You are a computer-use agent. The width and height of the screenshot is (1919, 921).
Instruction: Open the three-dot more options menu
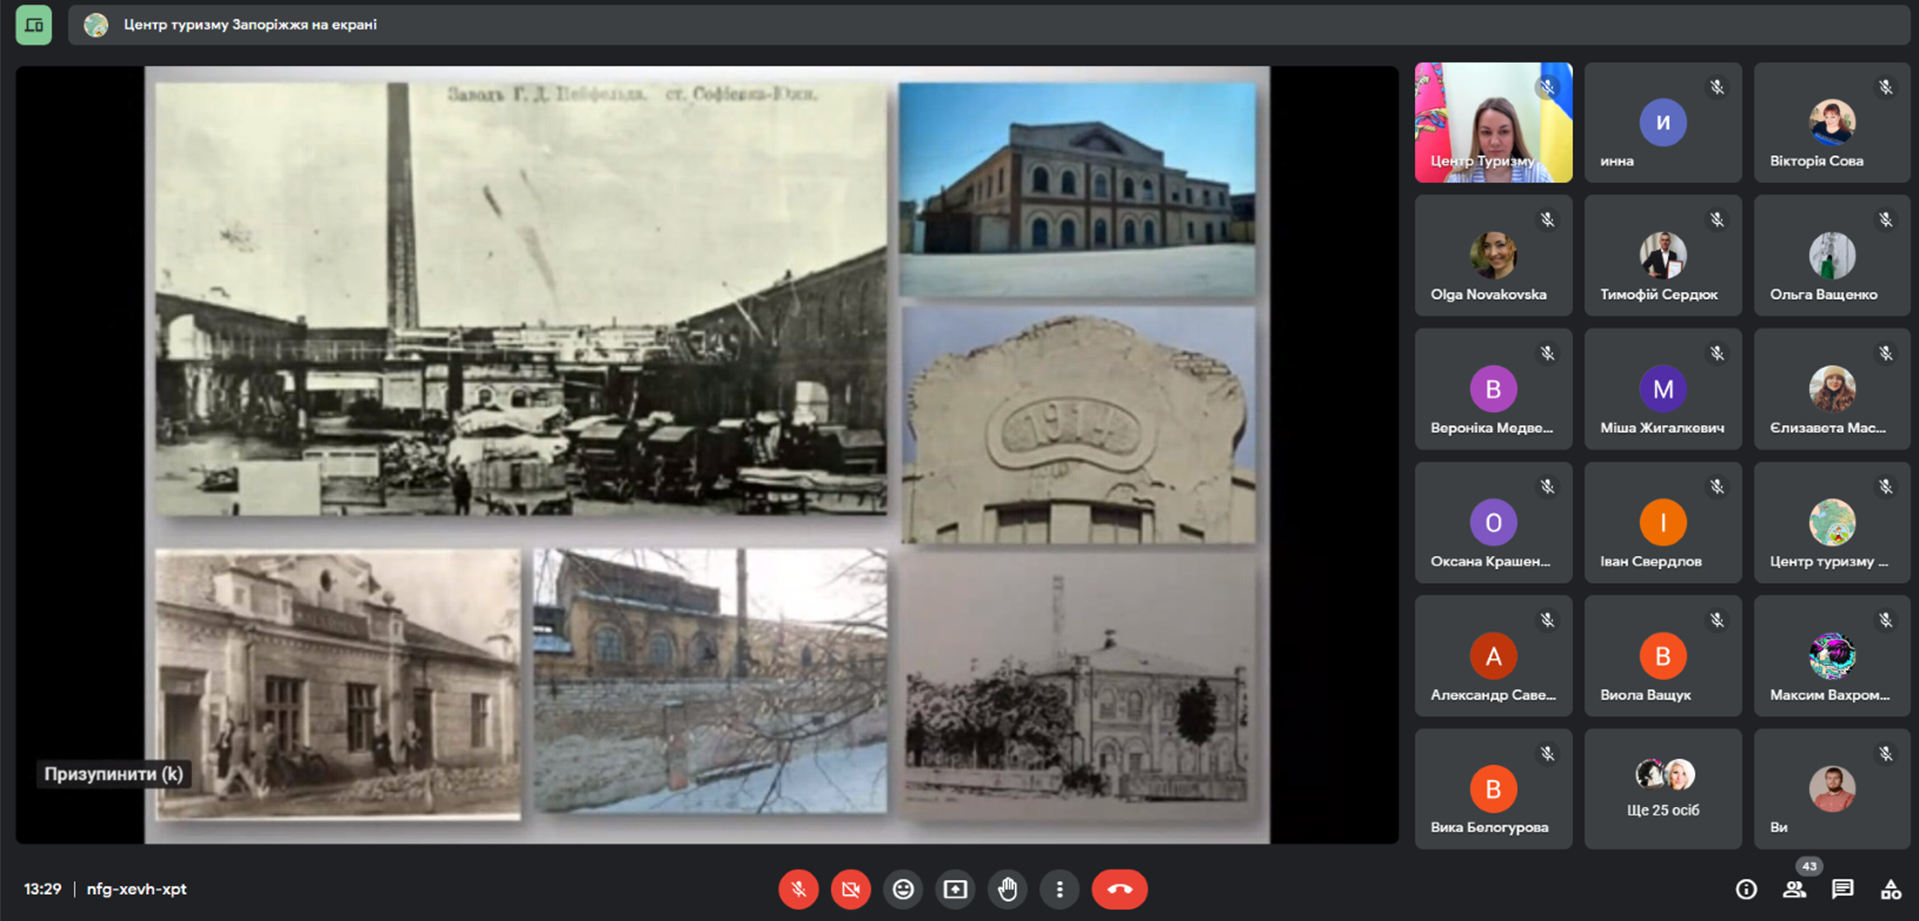1059,889
